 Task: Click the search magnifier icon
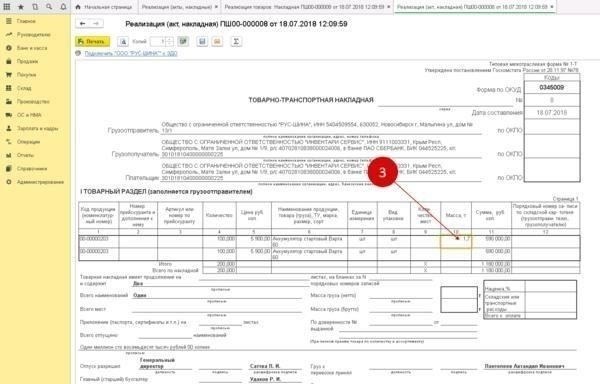pyautogui.click(x=49, y=7)
